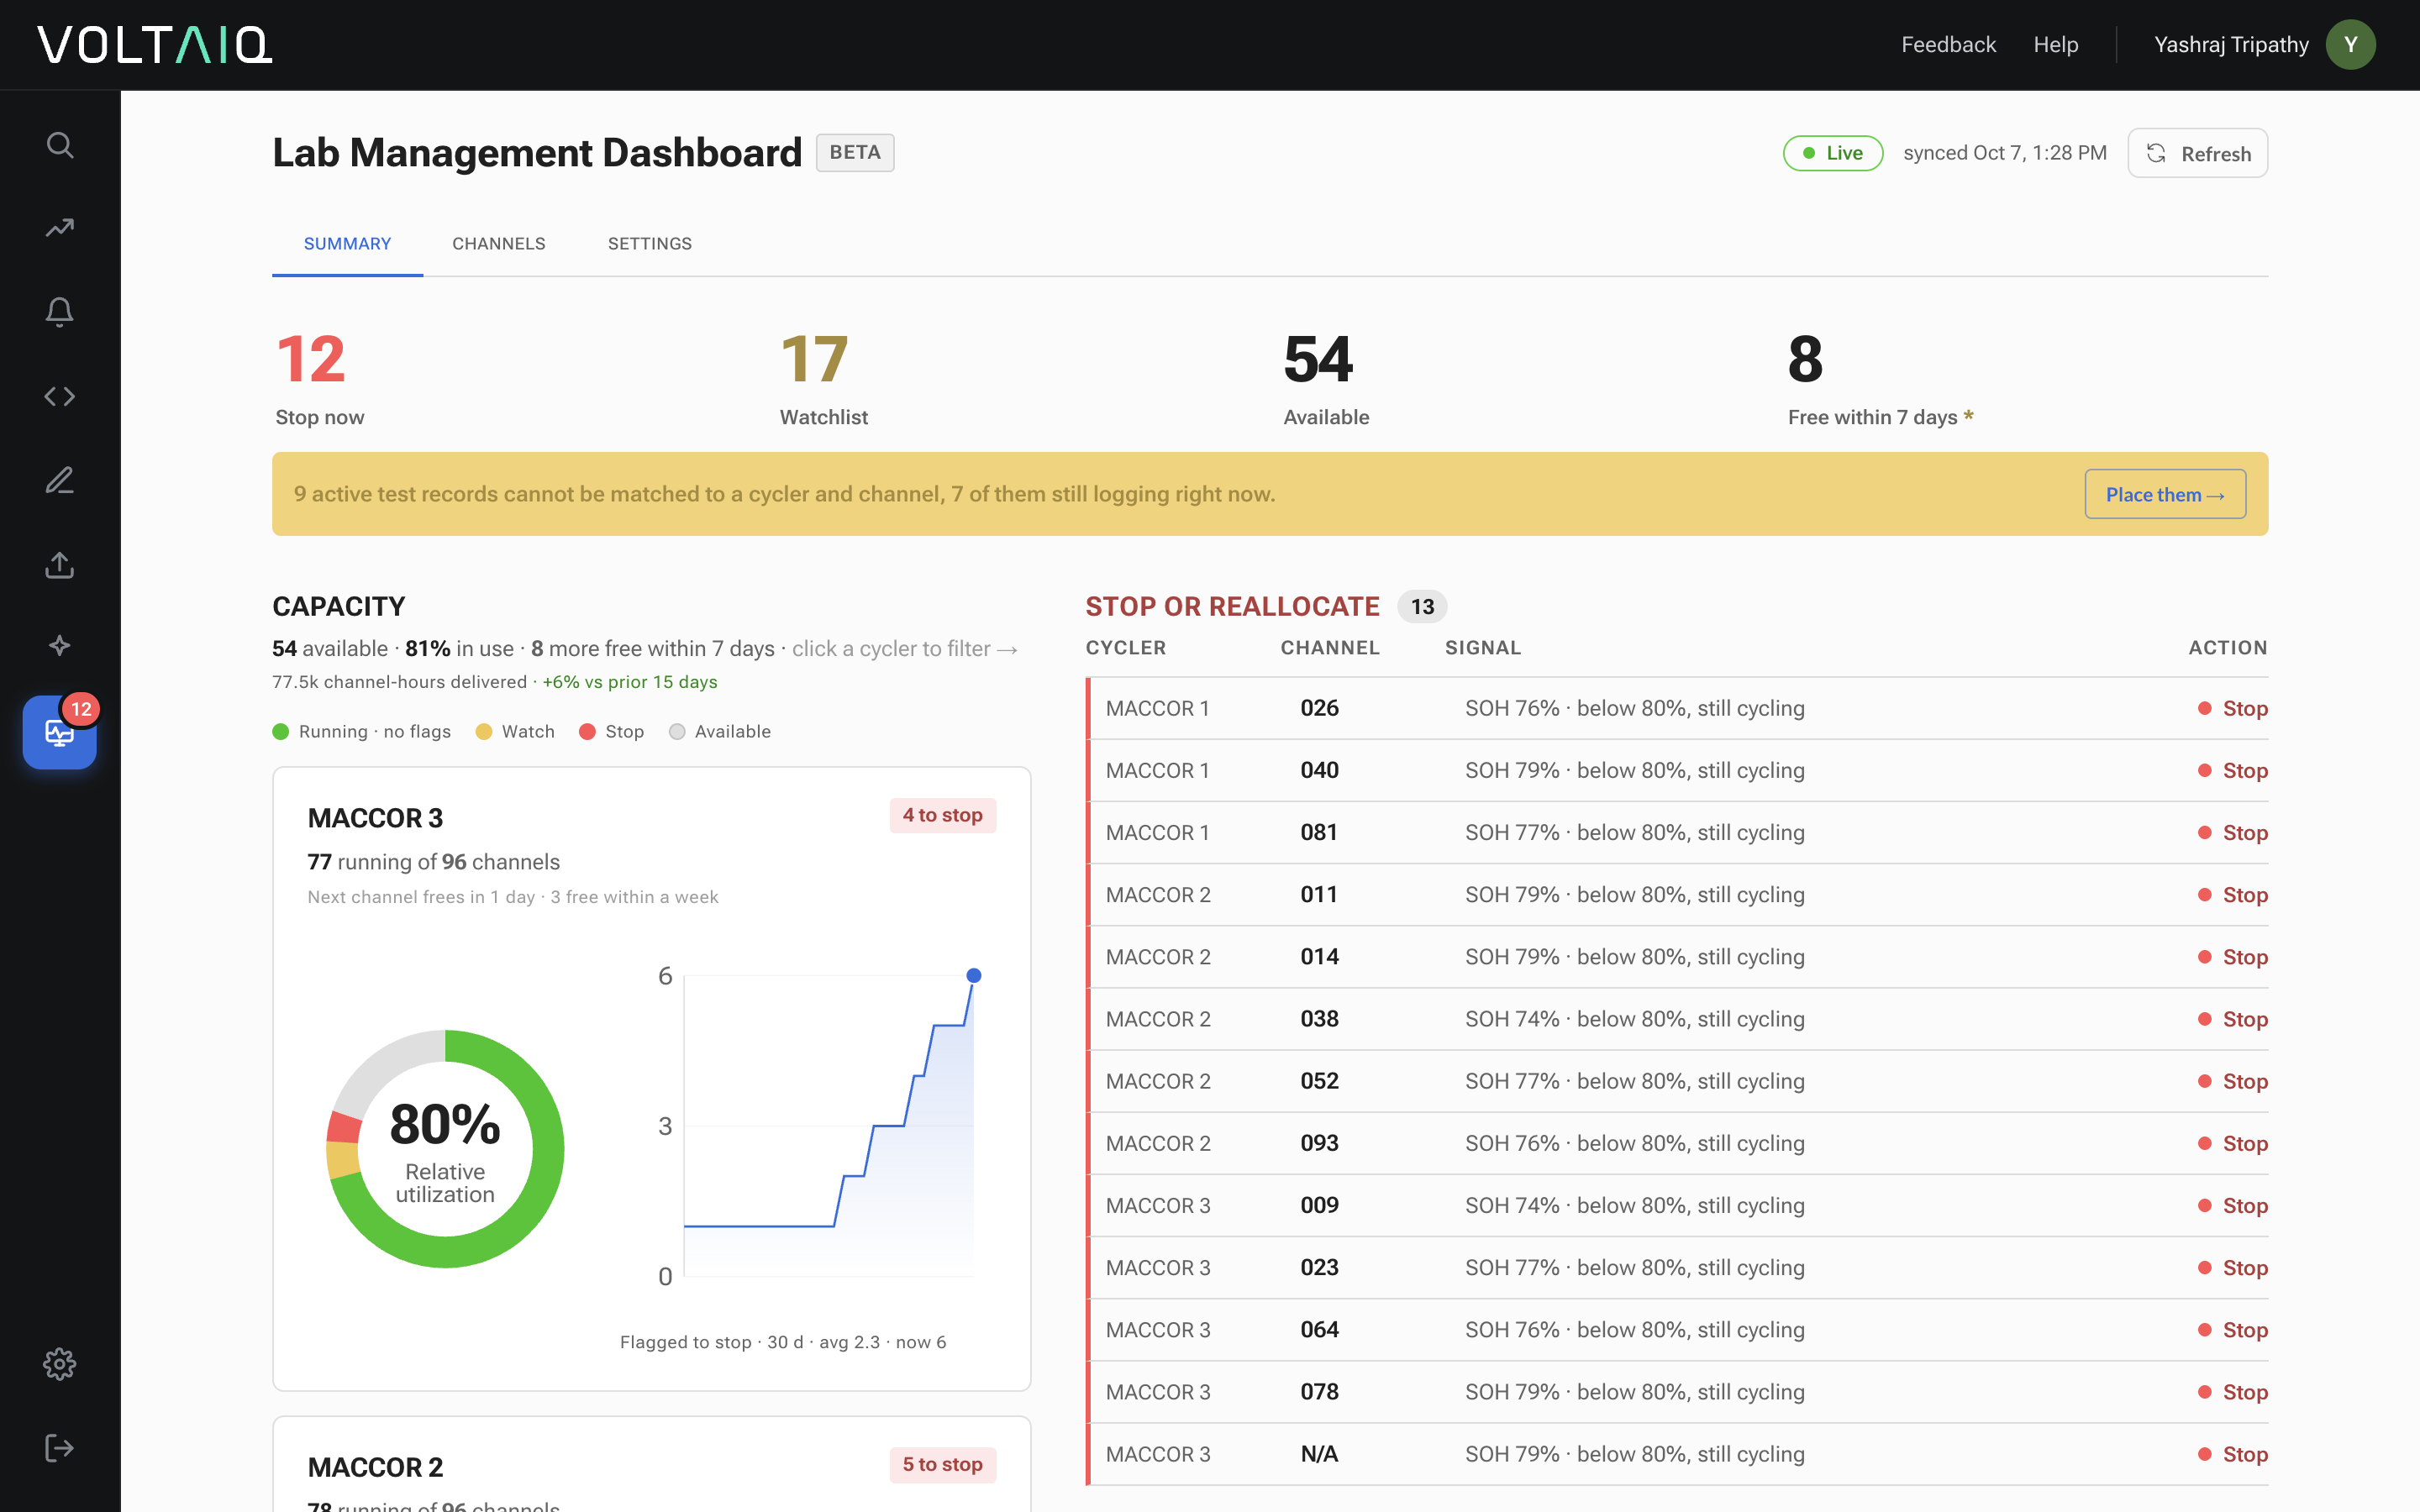Stop MACCOR 1 channel 040
Image resolution: width=2420 pixels, height=1512 pixels.
point(2233,770)
